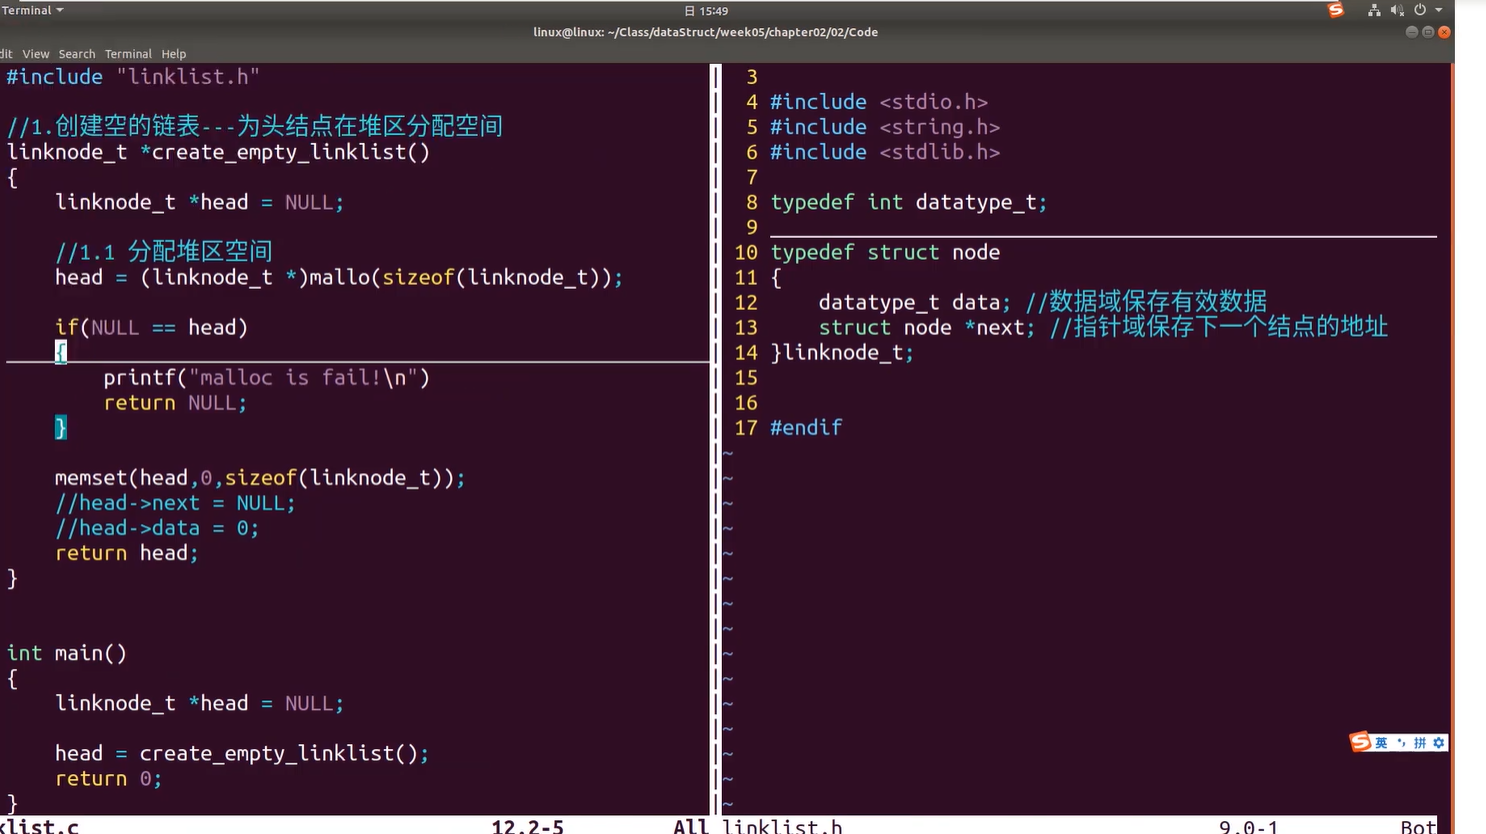
Task: Click line number 9 in the header pane
Action: coord(752,227)
